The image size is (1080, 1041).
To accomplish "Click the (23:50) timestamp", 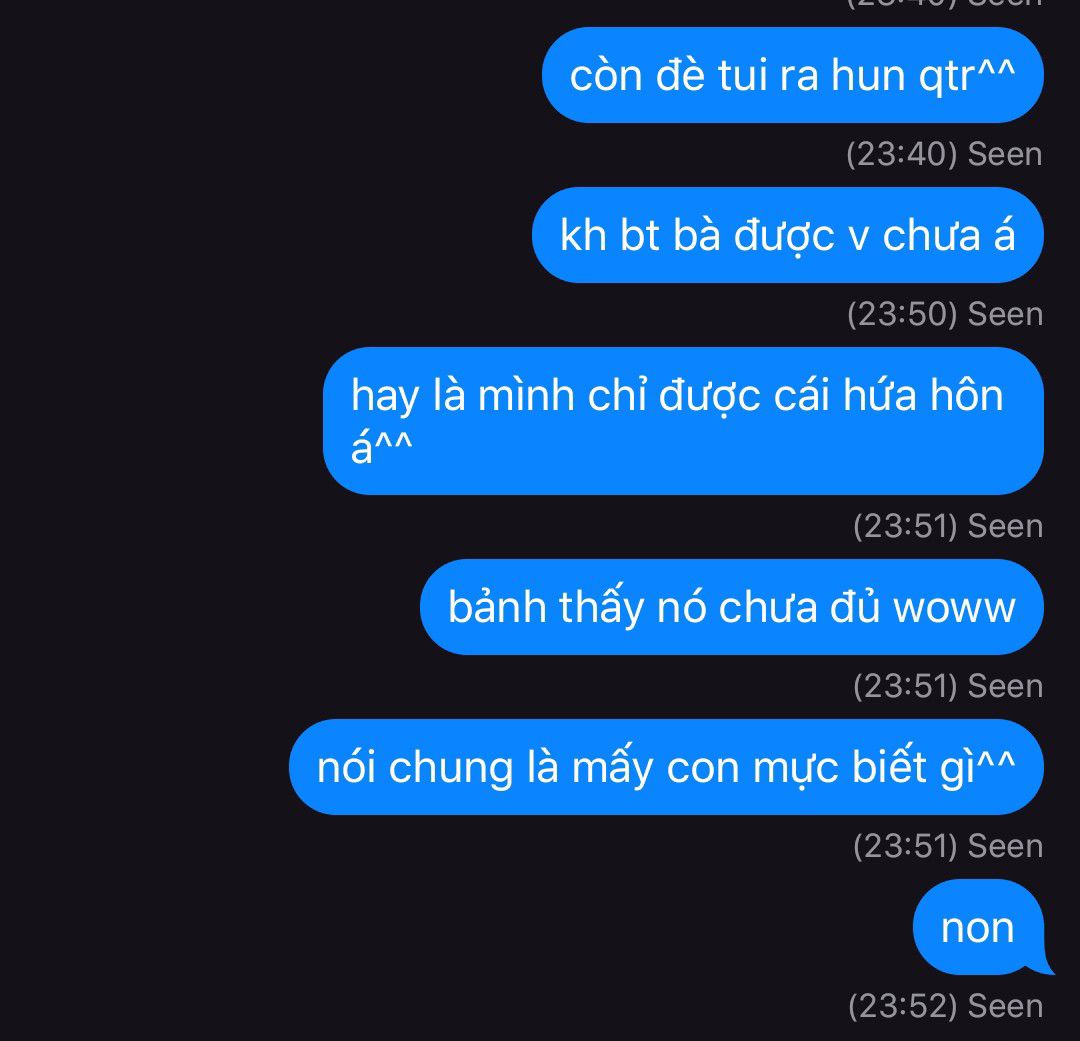I will [x=902, y=314].
